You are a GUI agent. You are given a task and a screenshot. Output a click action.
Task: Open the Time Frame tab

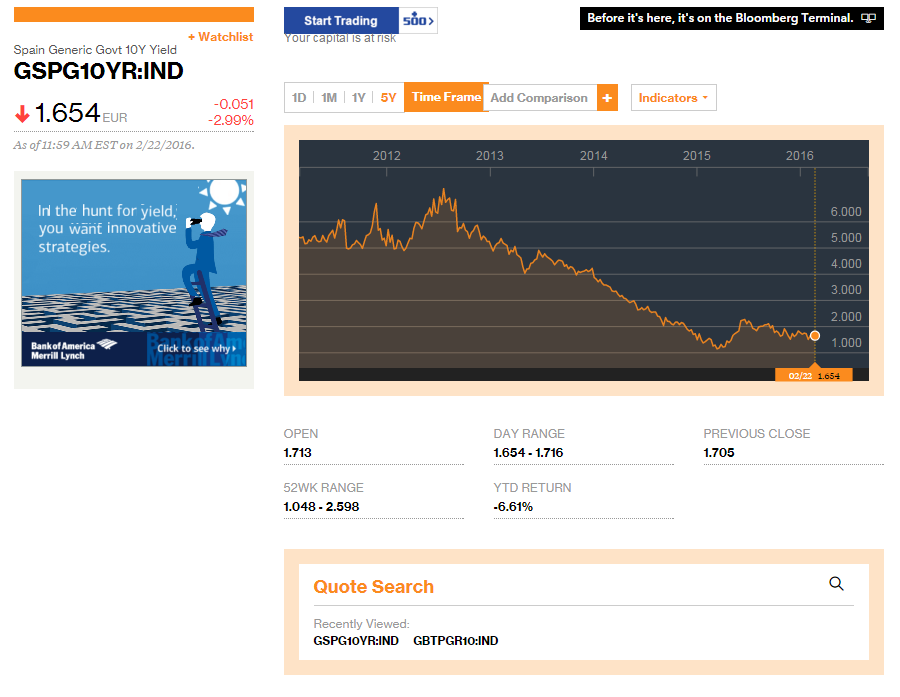(446, 97)
